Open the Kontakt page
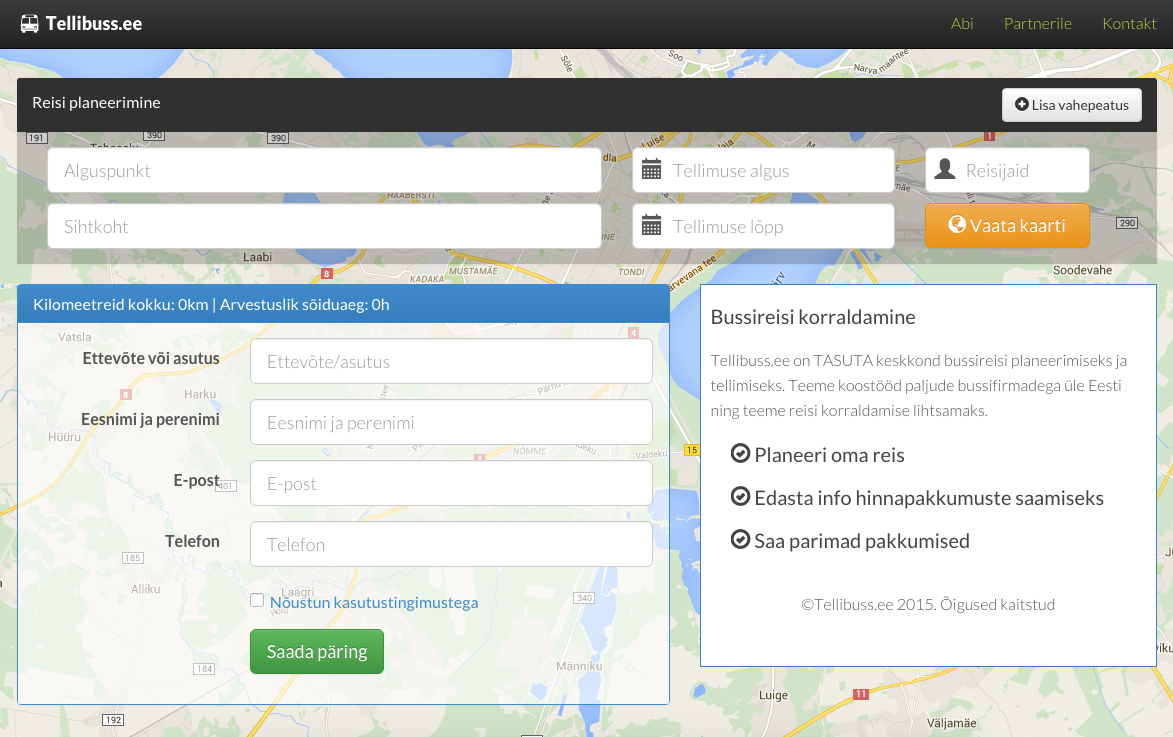Image resolution: width=1173 pixels, height=737 pixels. click(1129, 24)
